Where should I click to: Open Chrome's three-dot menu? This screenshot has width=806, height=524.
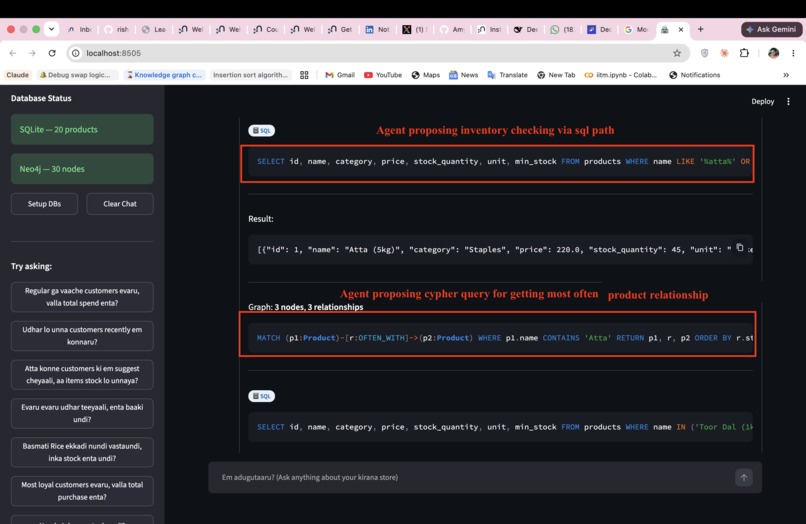pyautogui.click(x=793, y=53)
